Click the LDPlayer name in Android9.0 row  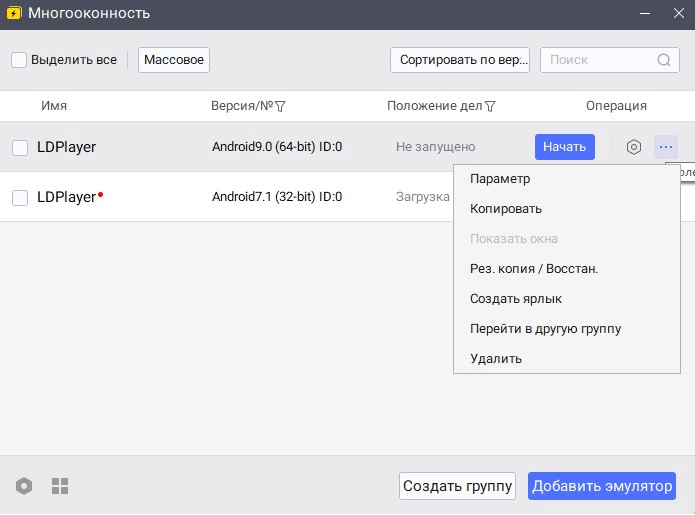66,147
